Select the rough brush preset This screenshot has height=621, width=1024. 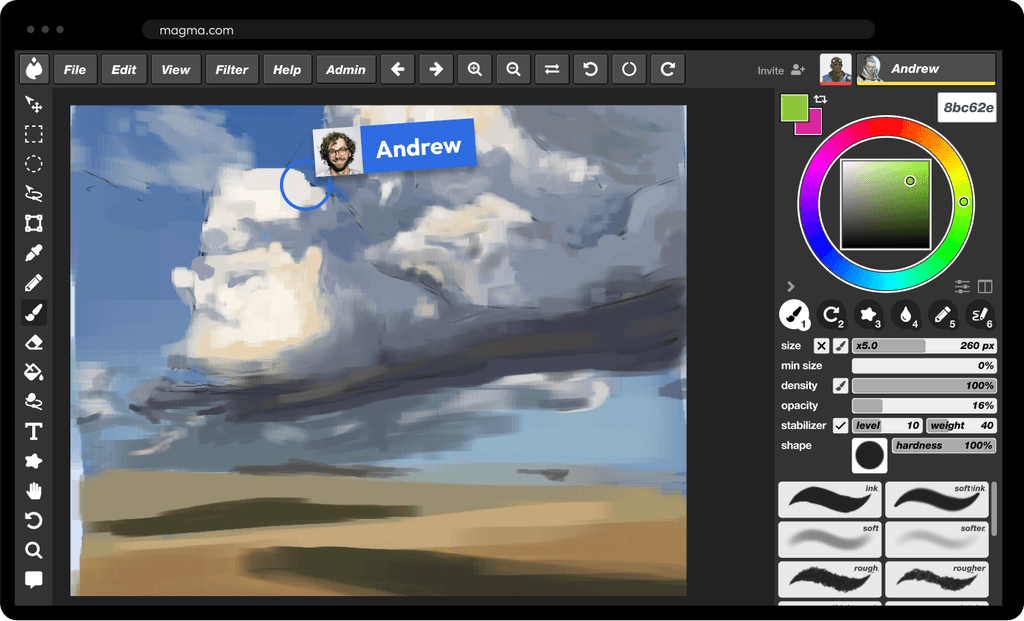tap(829, 580)
